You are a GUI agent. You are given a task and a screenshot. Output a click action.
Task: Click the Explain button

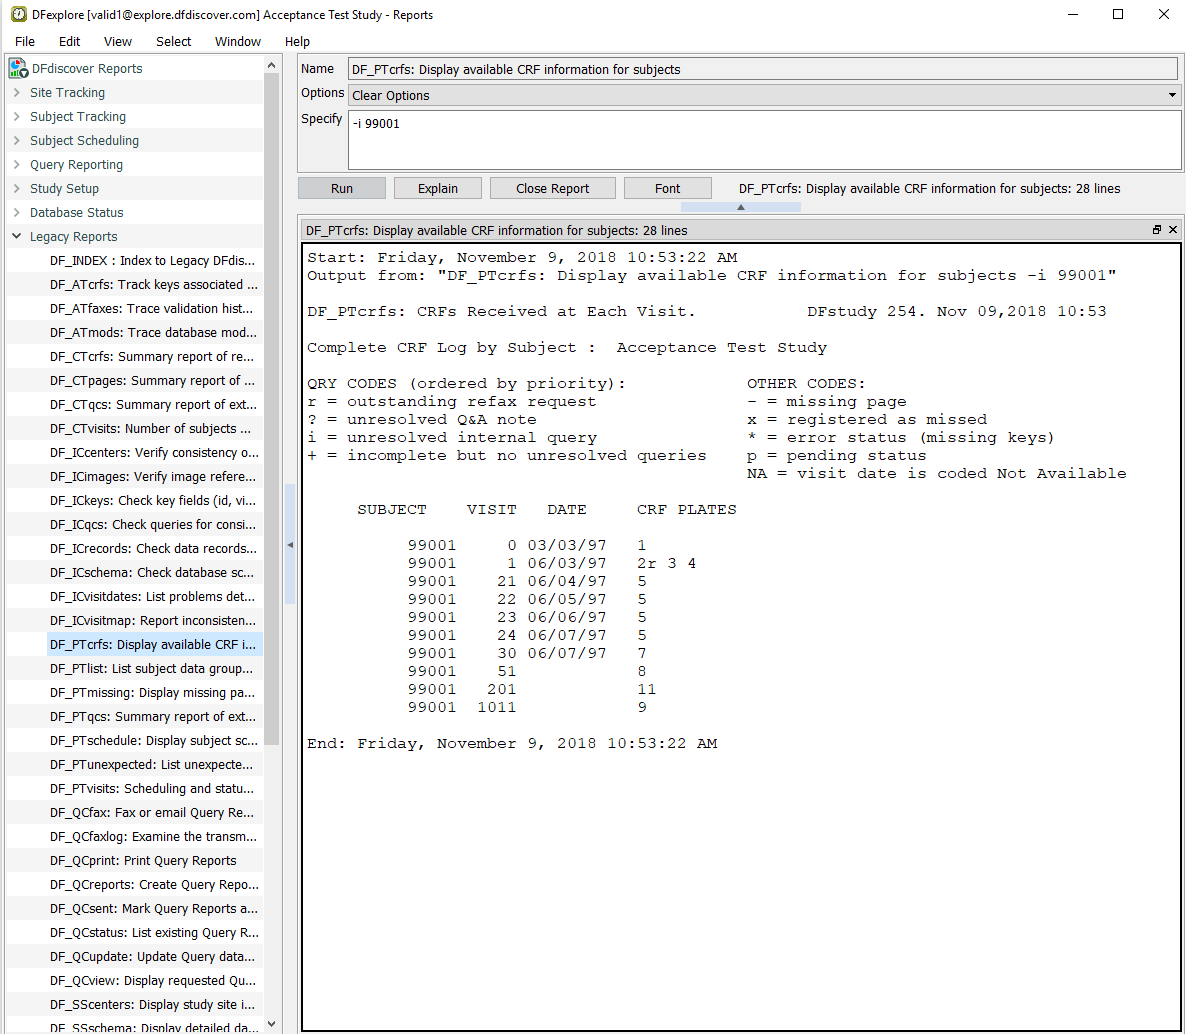438,188
